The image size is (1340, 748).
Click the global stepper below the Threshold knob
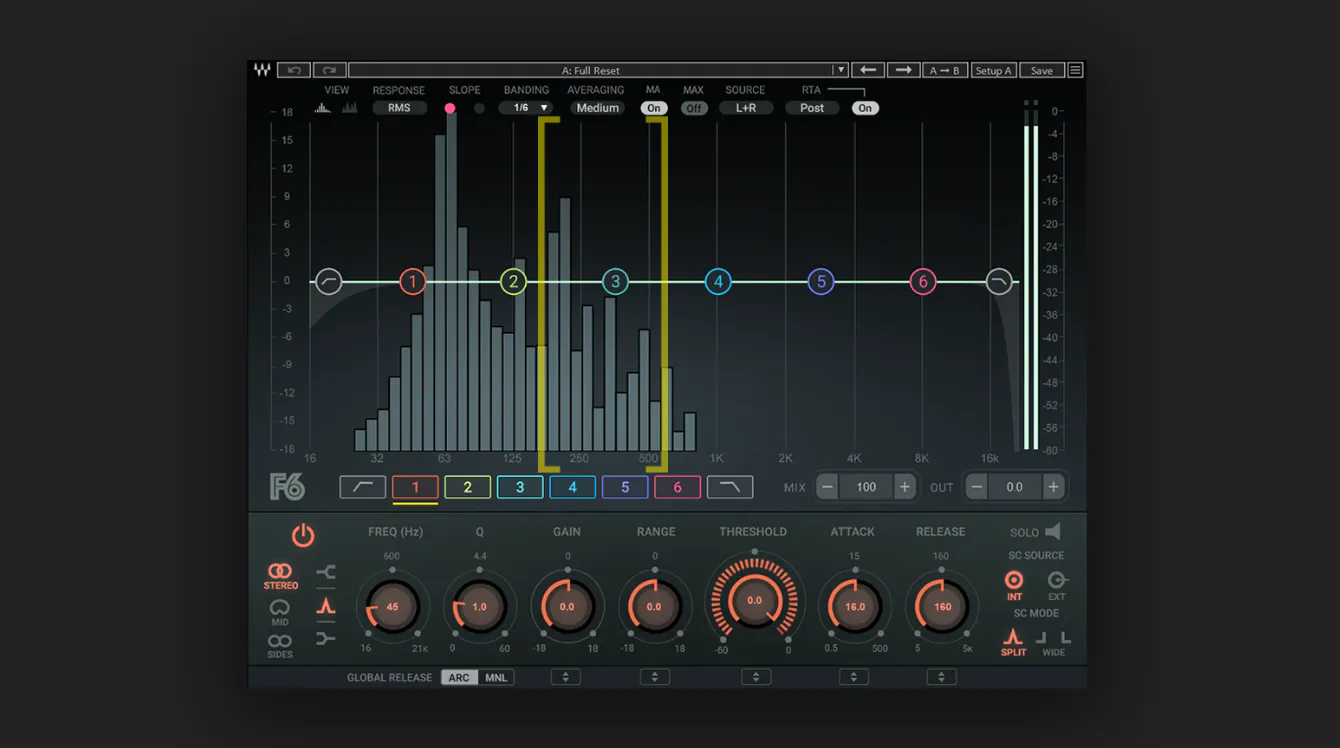point(756,677)
